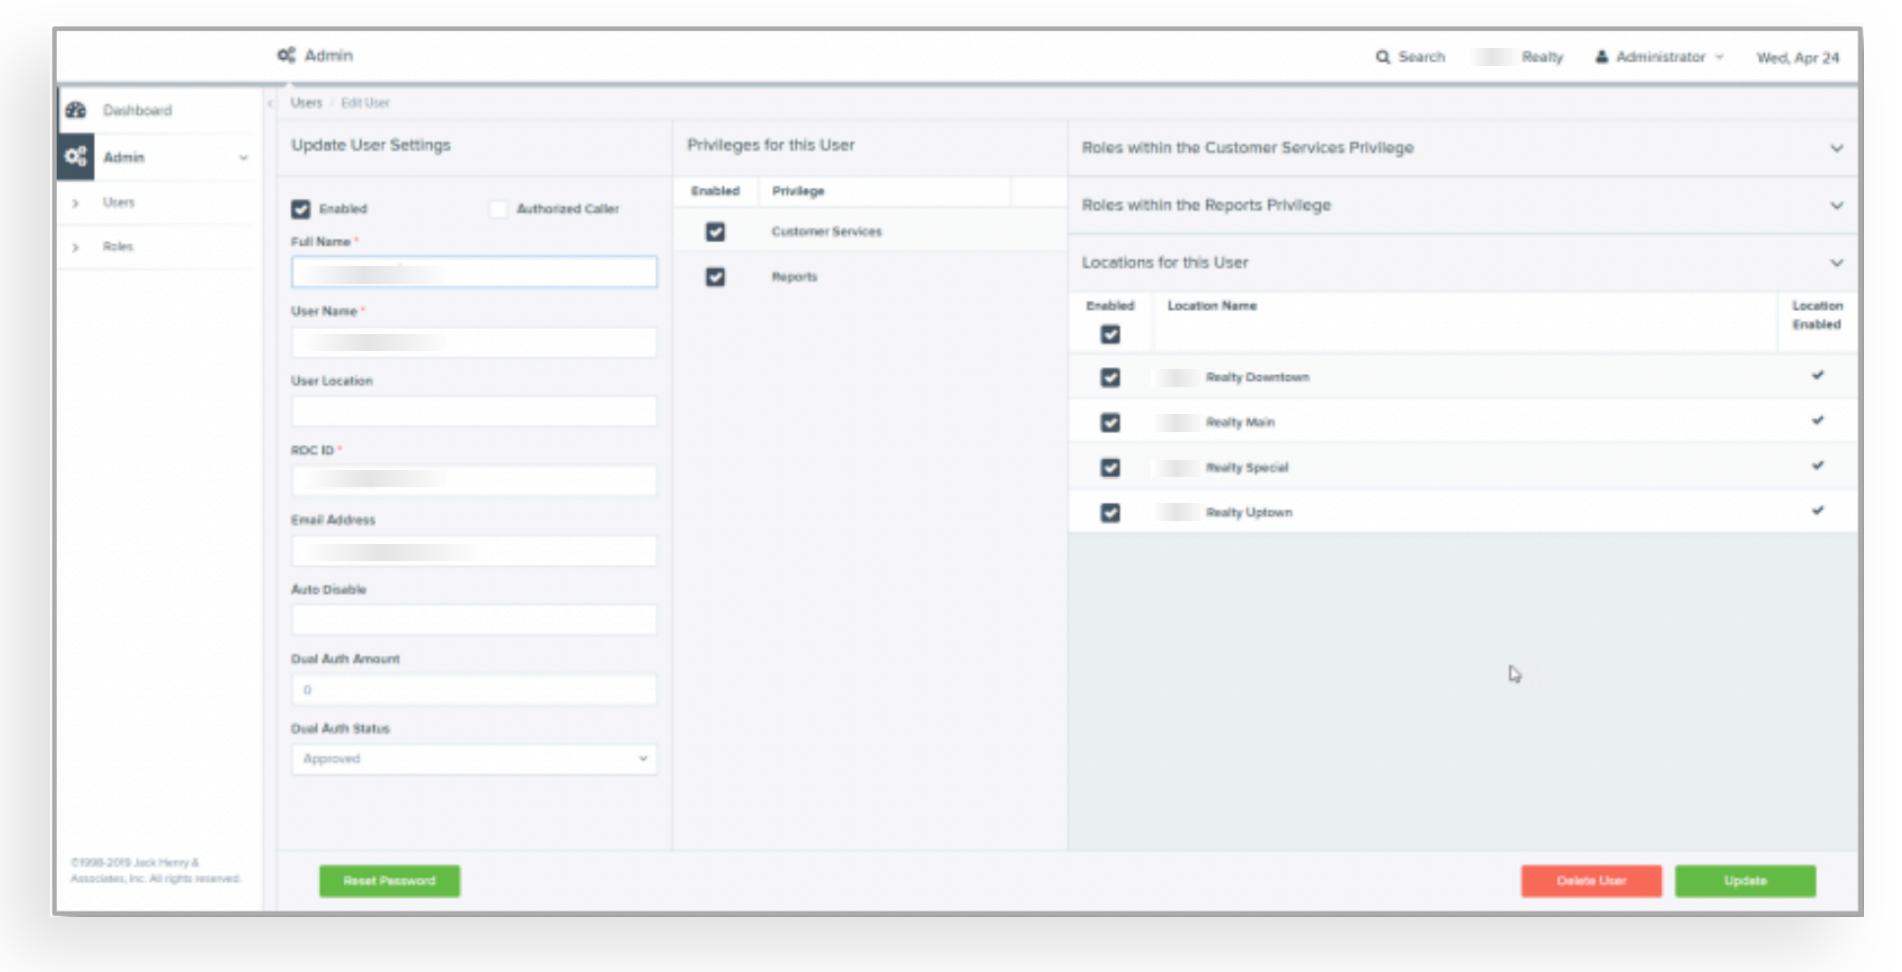This screenshot has width=1902, height=972.
Task: Uncheck the Enabled user checkbox
Action: coord(301,209)
